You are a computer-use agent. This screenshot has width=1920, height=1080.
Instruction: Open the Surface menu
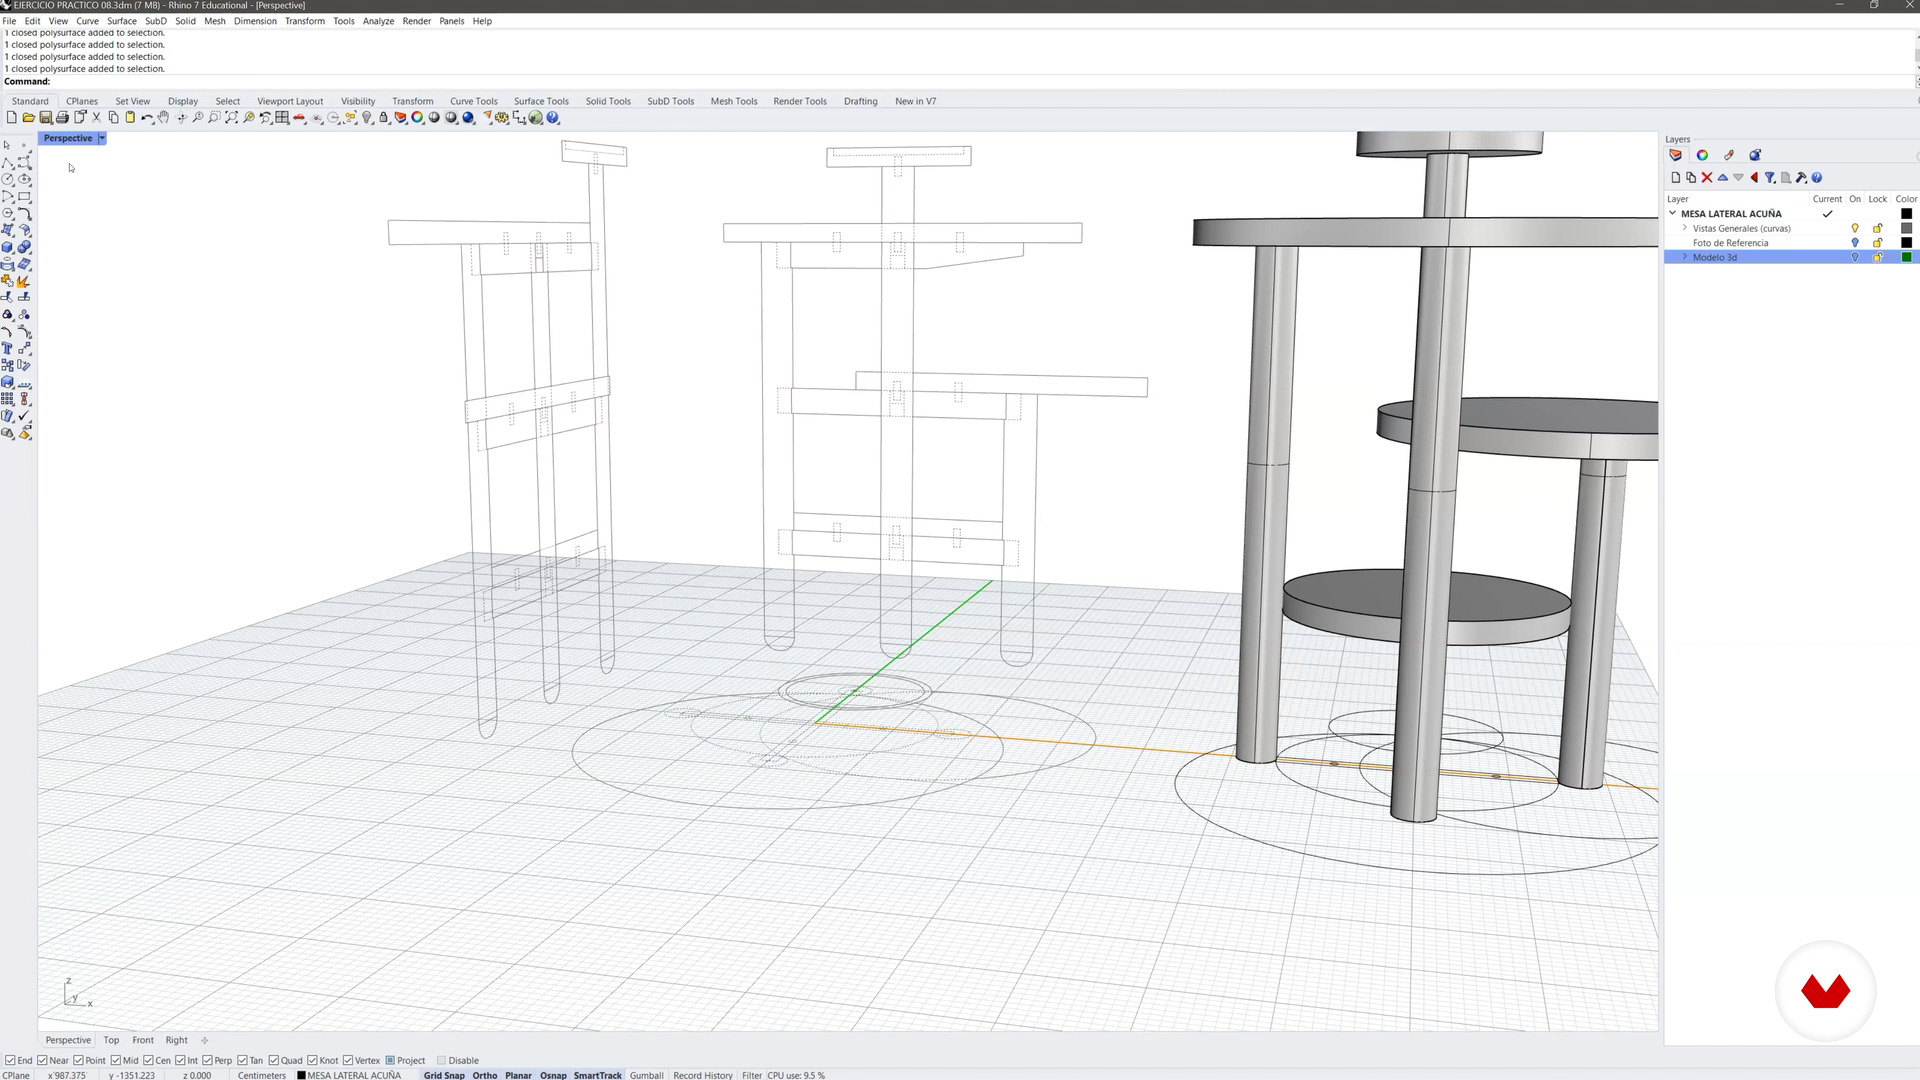coord(121,21)
